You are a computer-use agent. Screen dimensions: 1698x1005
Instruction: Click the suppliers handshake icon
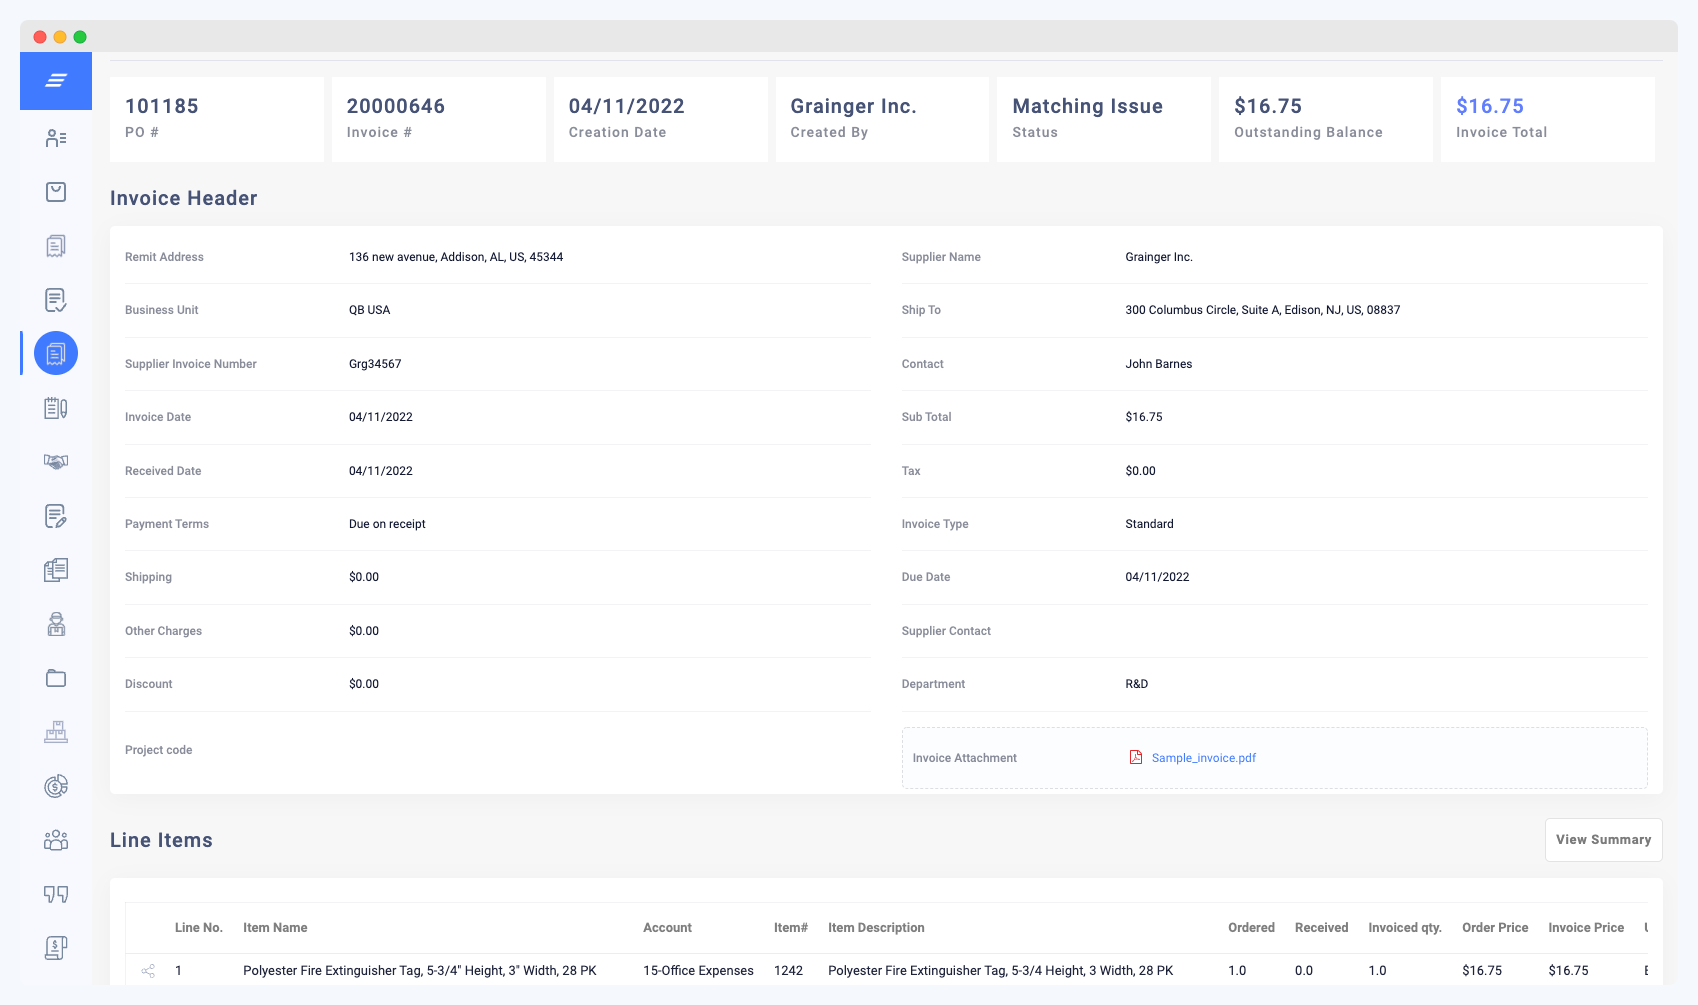point(56,461)
